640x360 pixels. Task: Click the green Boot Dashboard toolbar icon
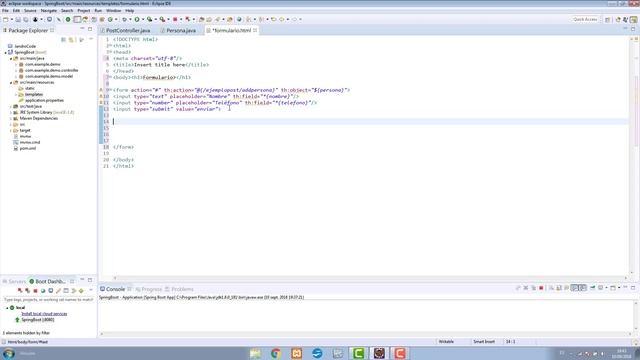pyautogui.click(x=68, y=19)
